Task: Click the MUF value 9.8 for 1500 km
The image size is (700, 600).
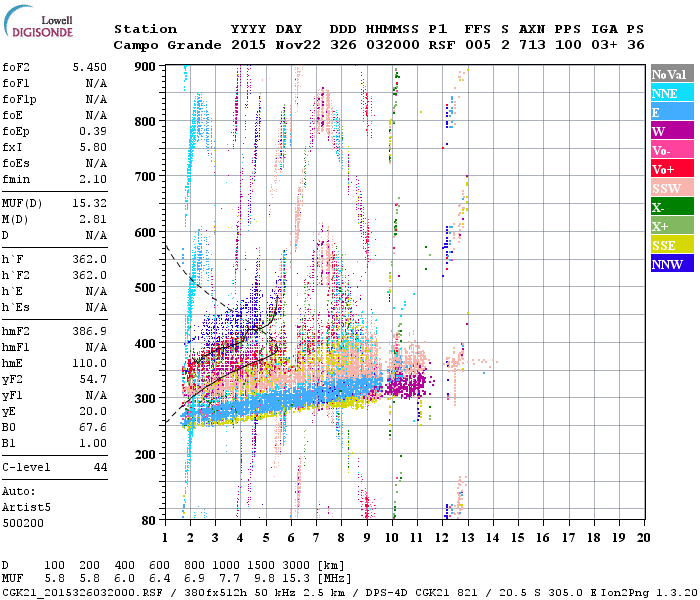Action: [x=264, y=579]
